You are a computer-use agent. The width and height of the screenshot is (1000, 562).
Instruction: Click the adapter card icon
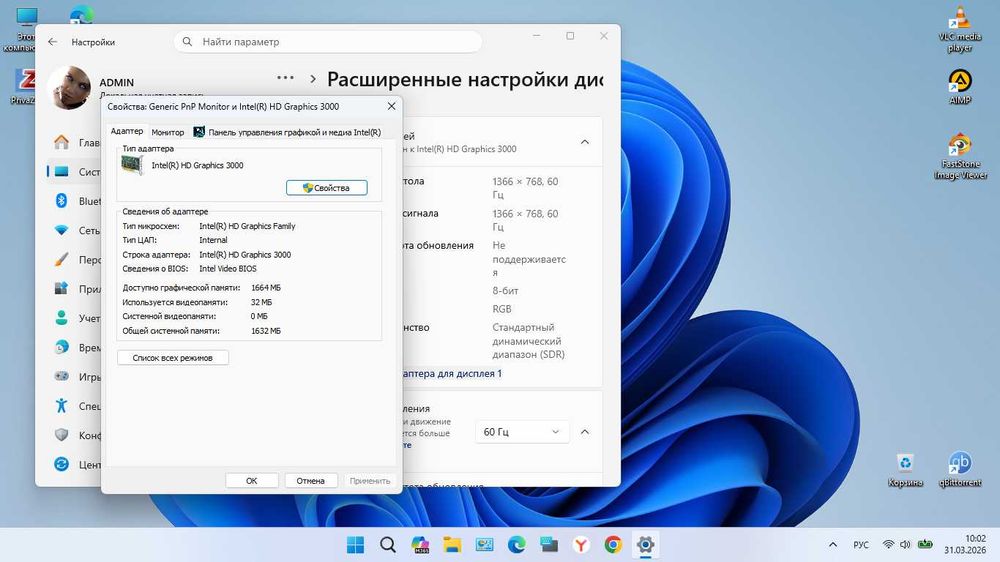click(x=133, y=165)
